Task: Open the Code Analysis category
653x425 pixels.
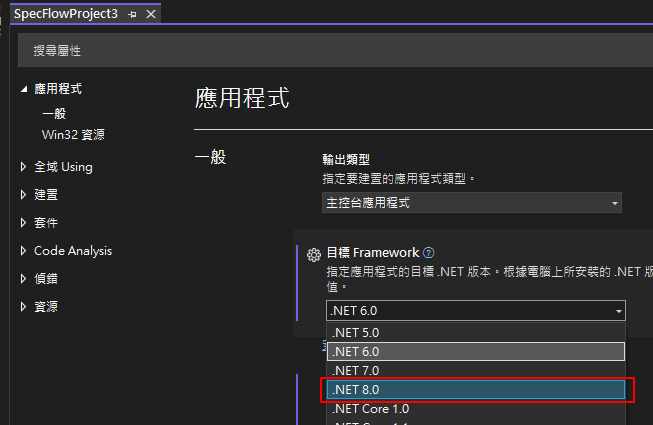Action: click(x=73, y=251)
